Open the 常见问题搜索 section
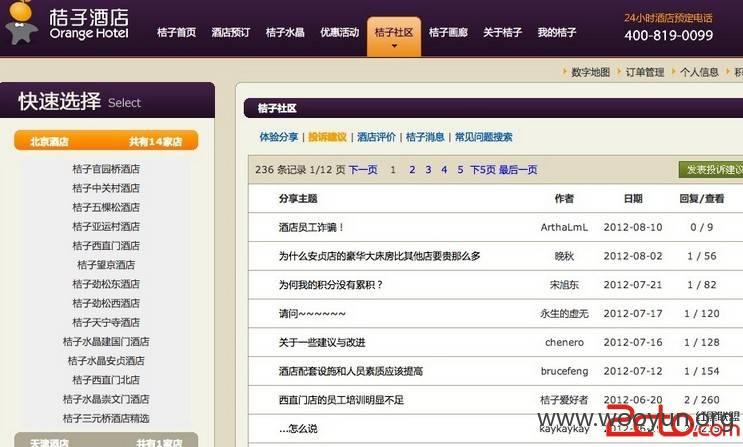Screen dimensions: 743x447 pyautogui.click(x=484, y=137)
